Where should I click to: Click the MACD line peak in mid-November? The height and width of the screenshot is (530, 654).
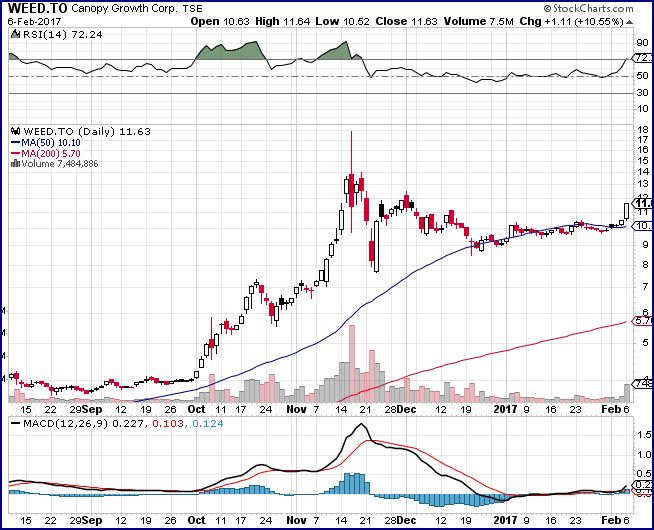tap(361, 425)
